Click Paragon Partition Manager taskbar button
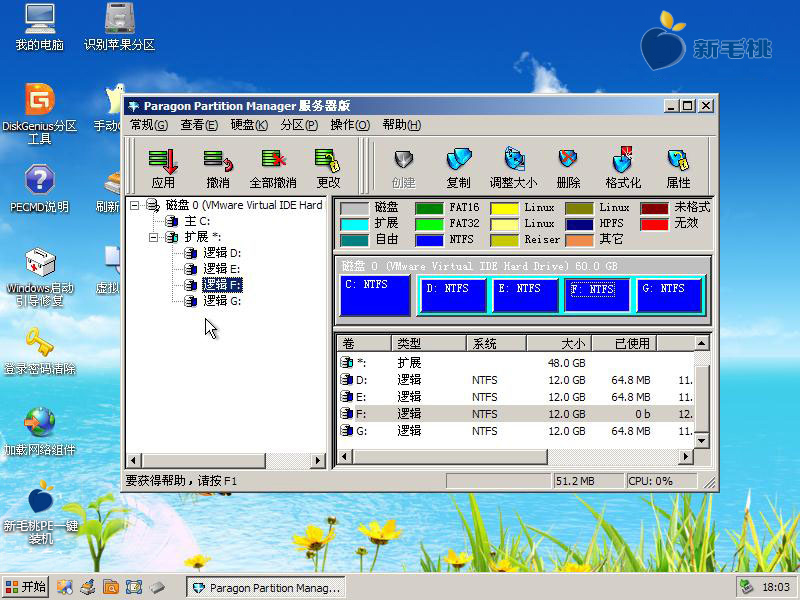The height and width of the screenshot is (600, 800). [x=266, y=588]
